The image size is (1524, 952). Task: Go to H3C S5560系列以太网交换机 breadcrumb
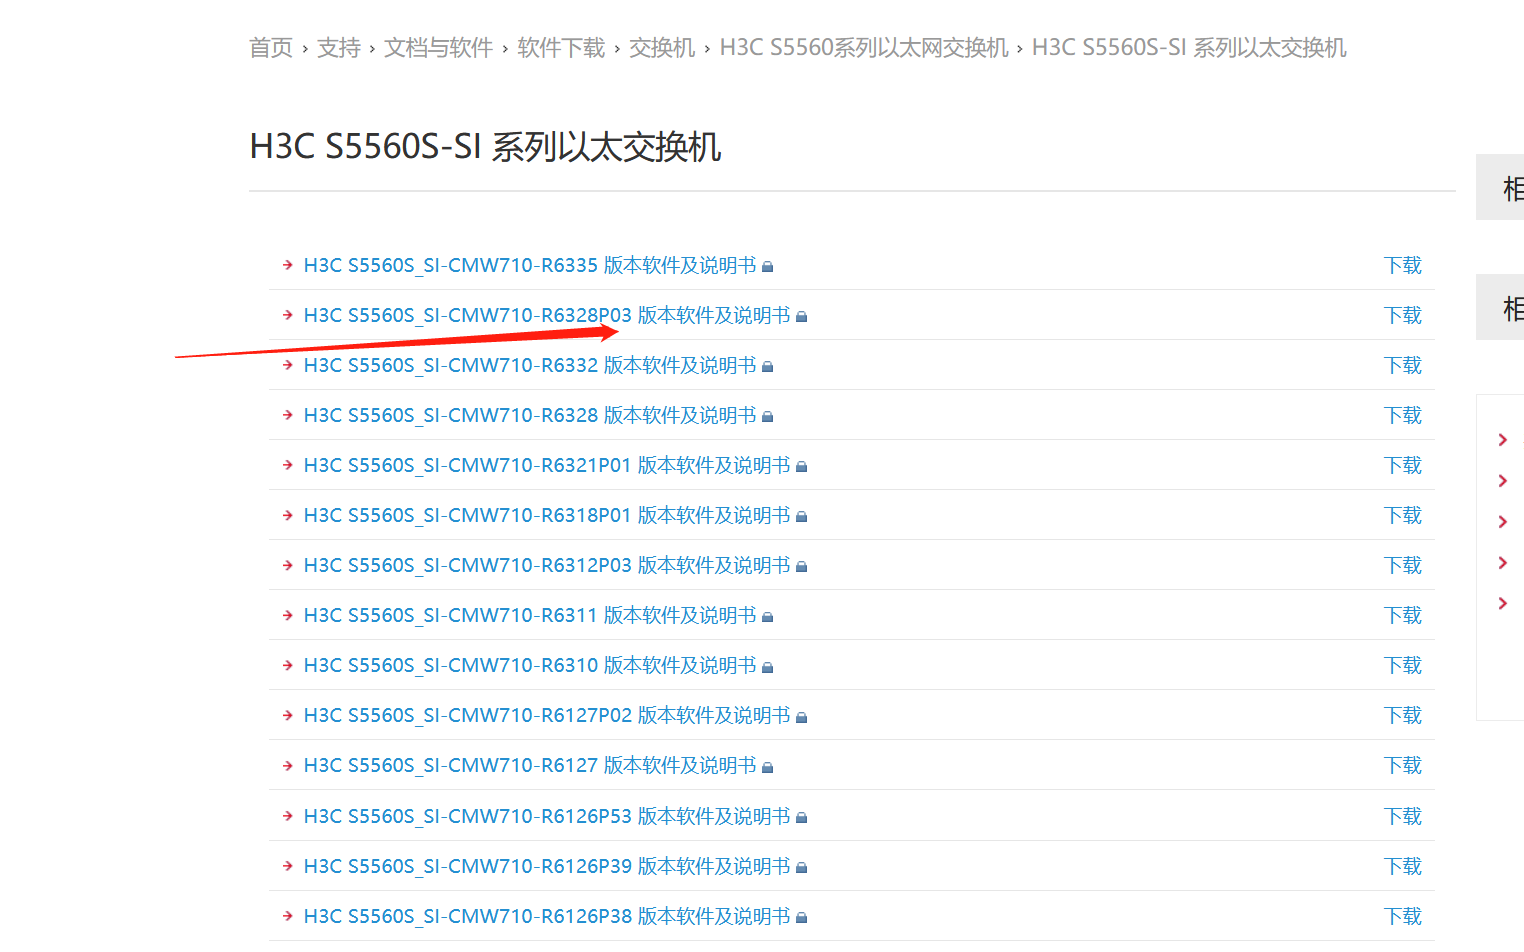864,48
